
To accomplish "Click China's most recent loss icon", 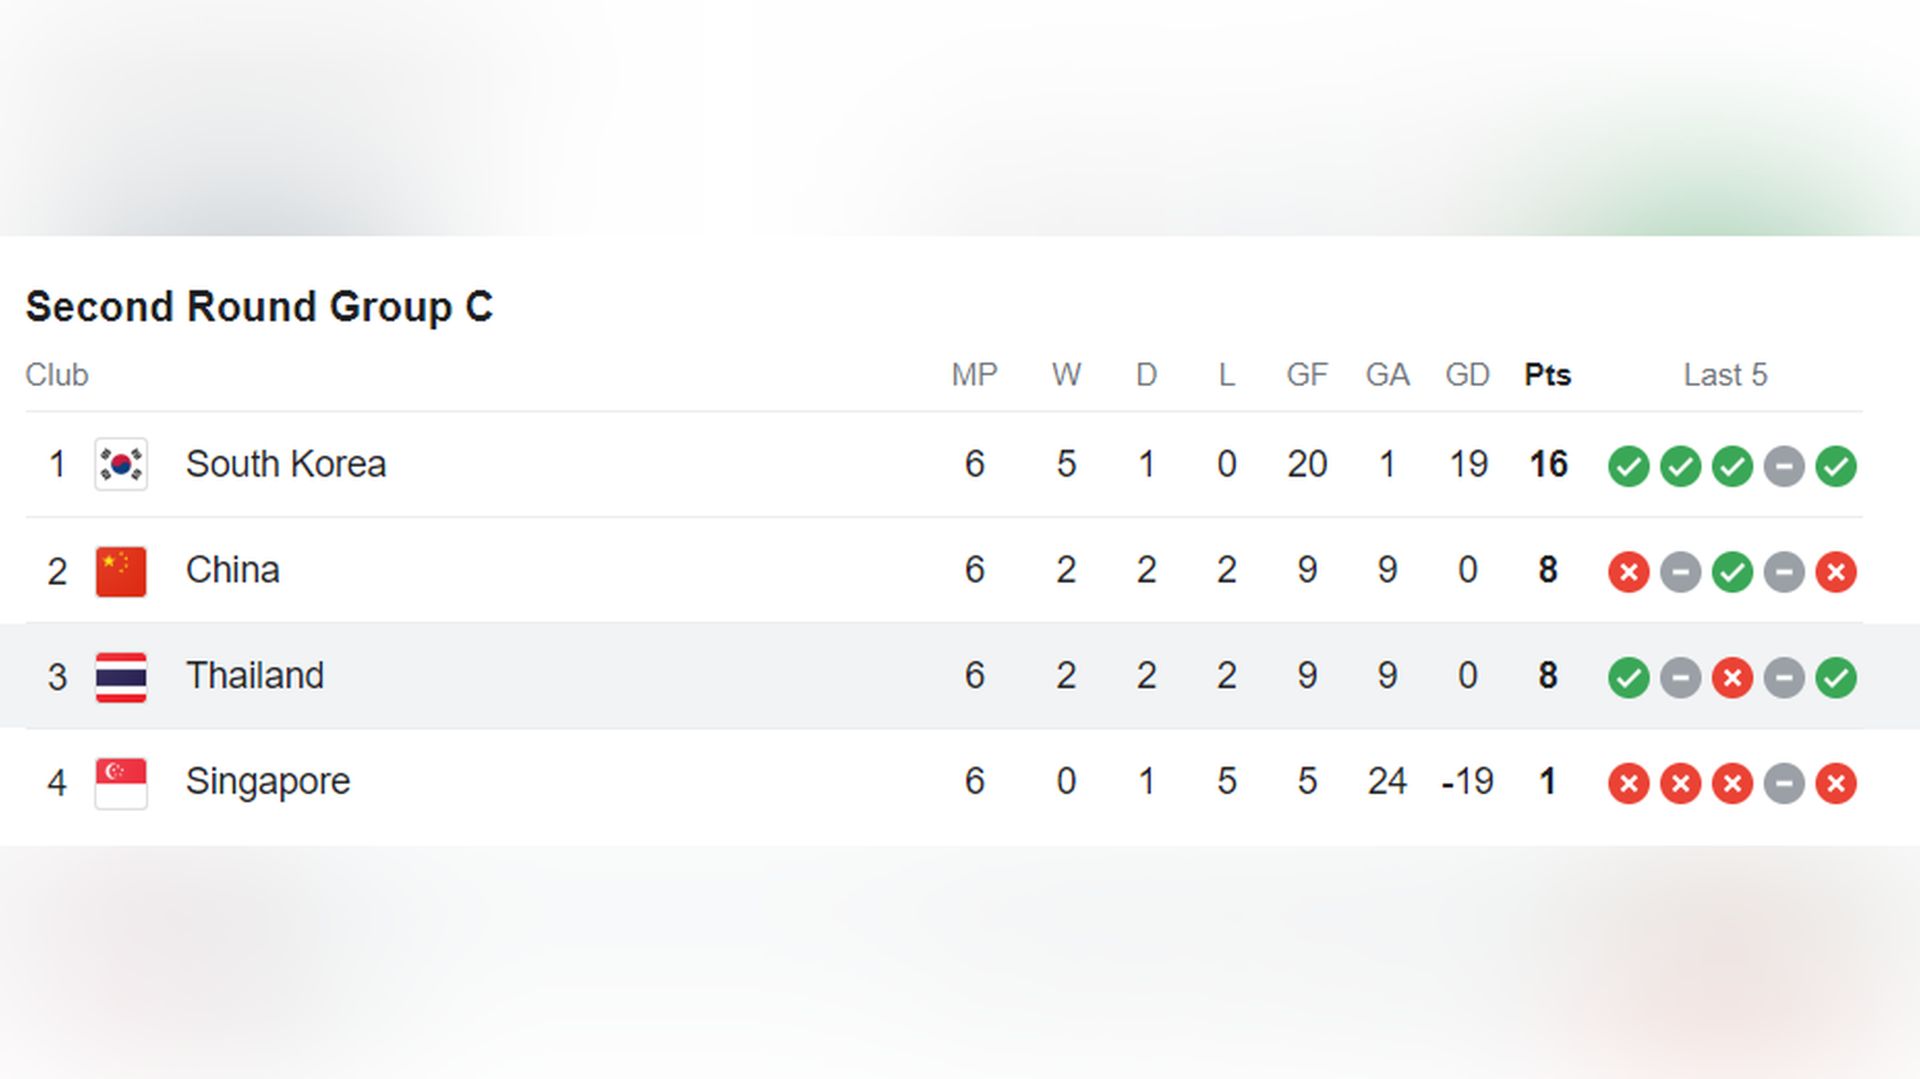I will 1836,572.
